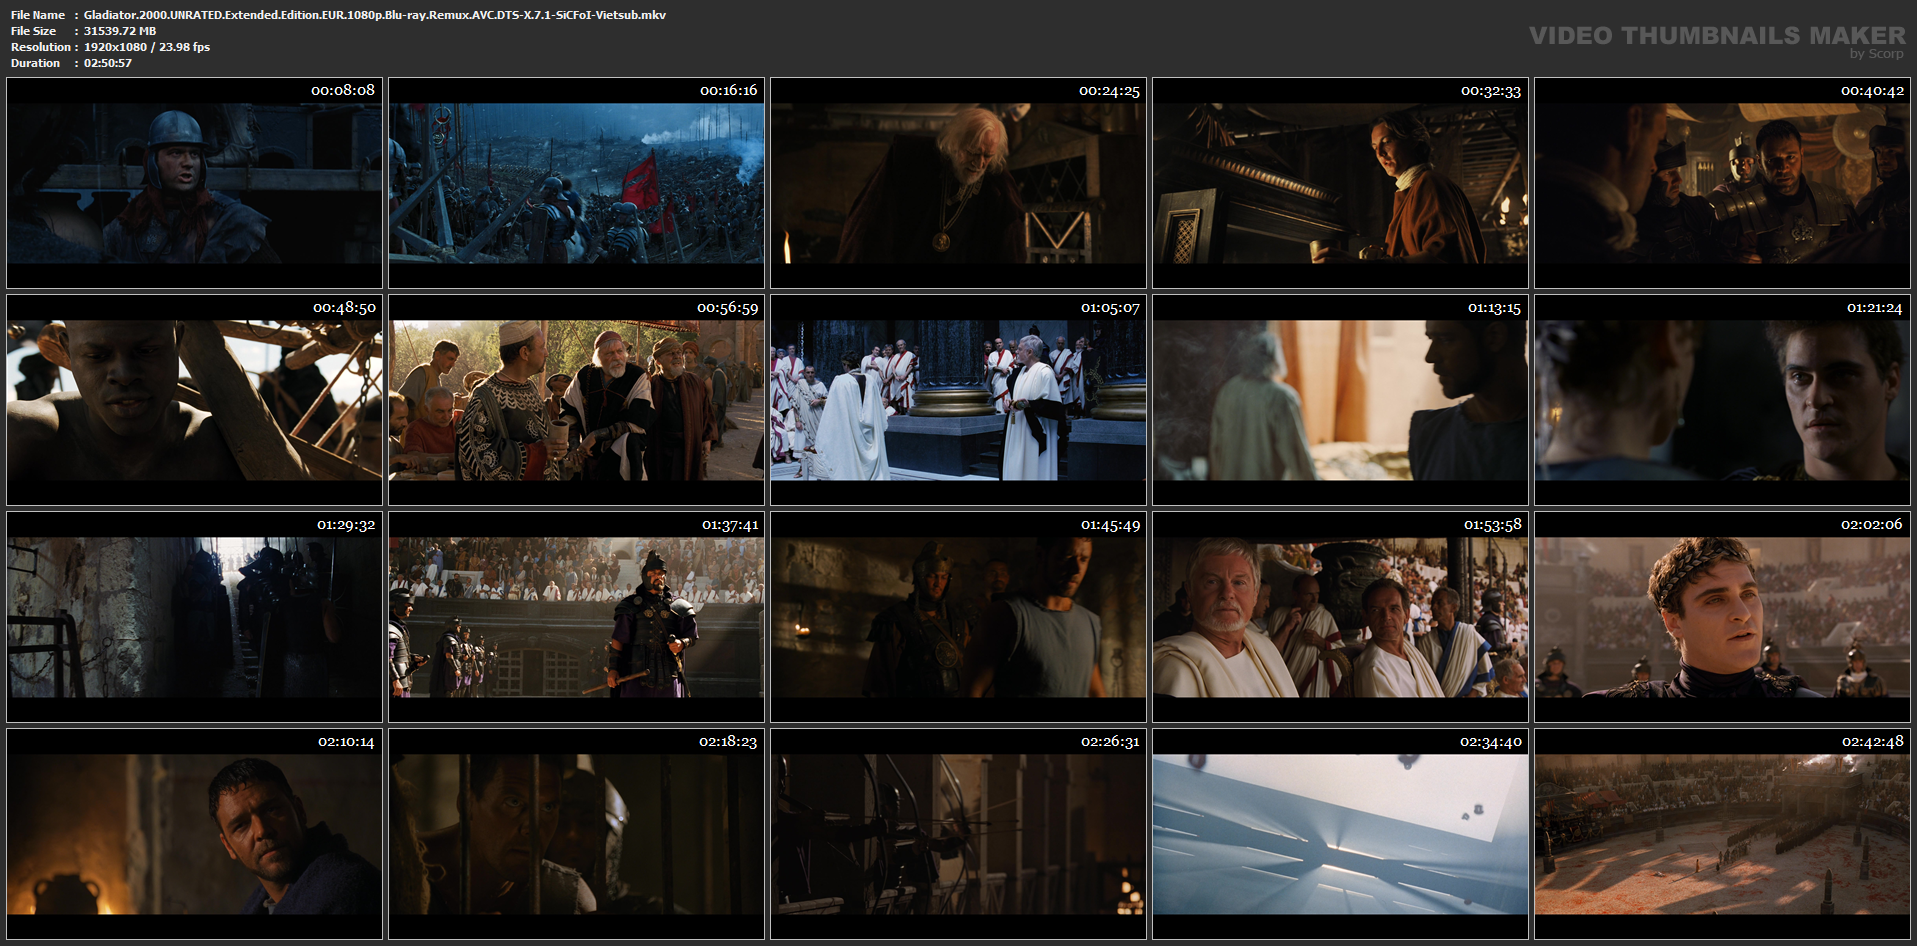Open the frame stamped 00:48:50

pyautogui.click(x=194, y=400)
